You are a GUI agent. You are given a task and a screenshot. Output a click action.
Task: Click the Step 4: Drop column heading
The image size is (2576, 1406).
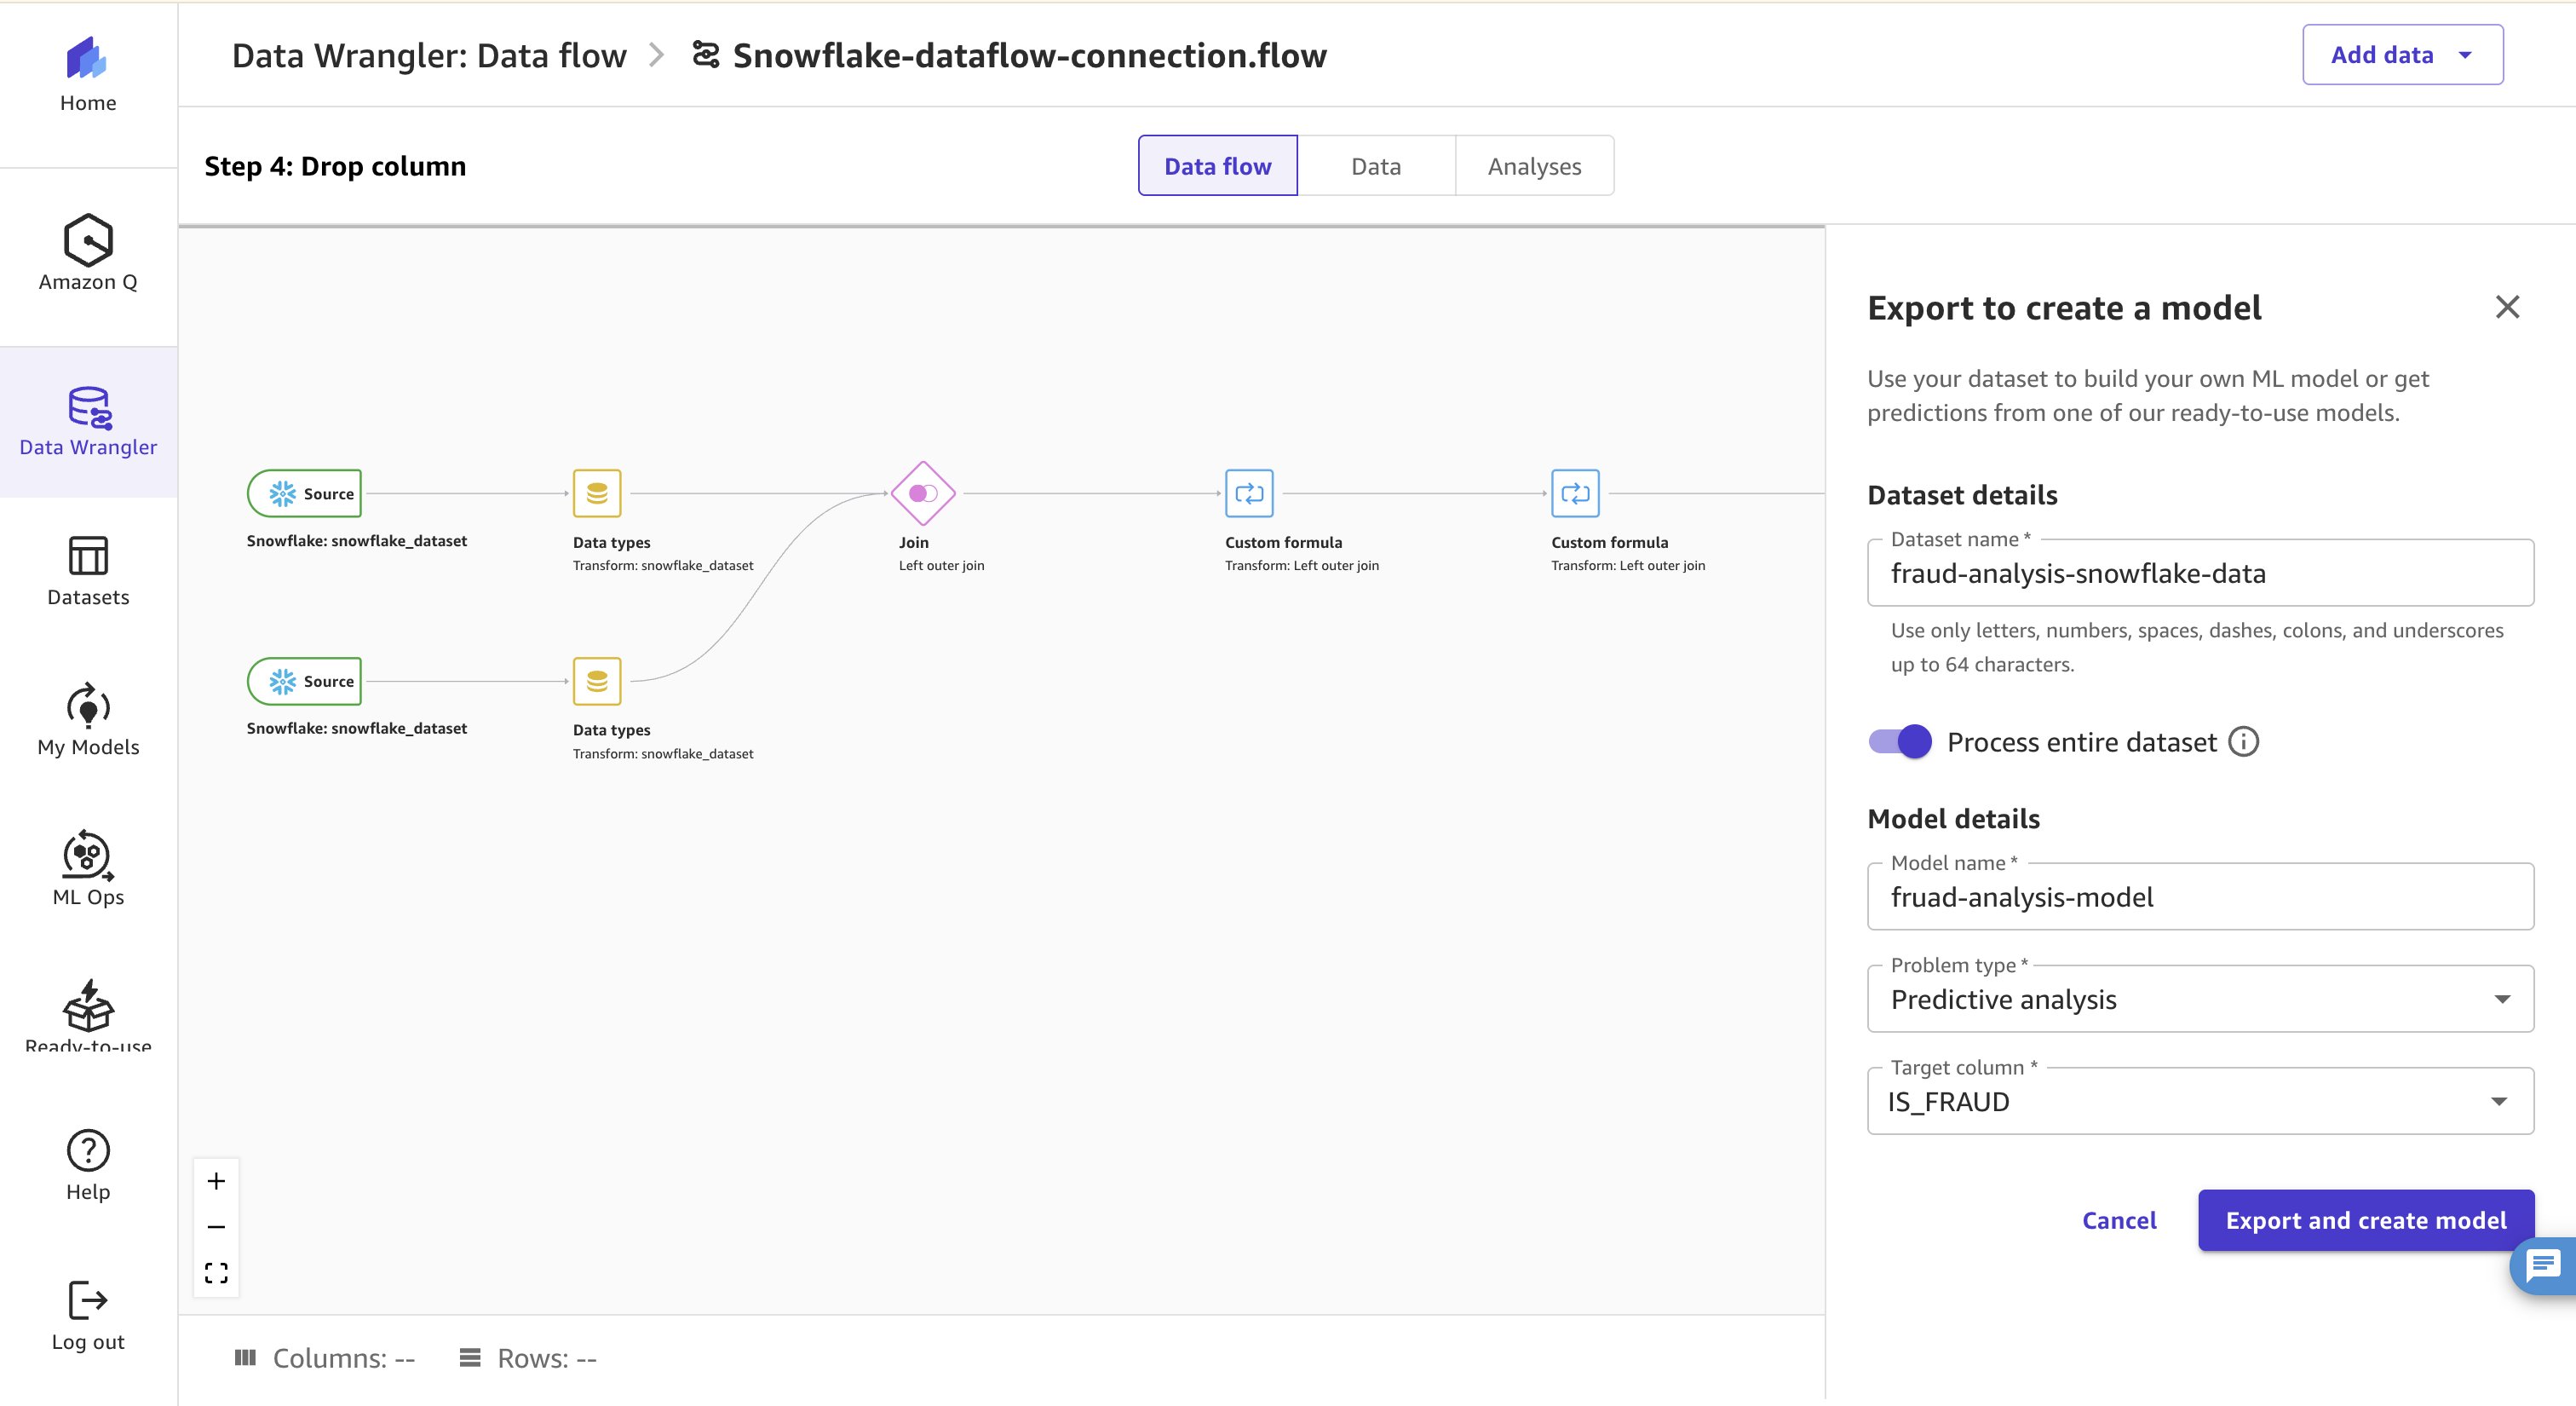pyautogui.click(x=335, y=166)
